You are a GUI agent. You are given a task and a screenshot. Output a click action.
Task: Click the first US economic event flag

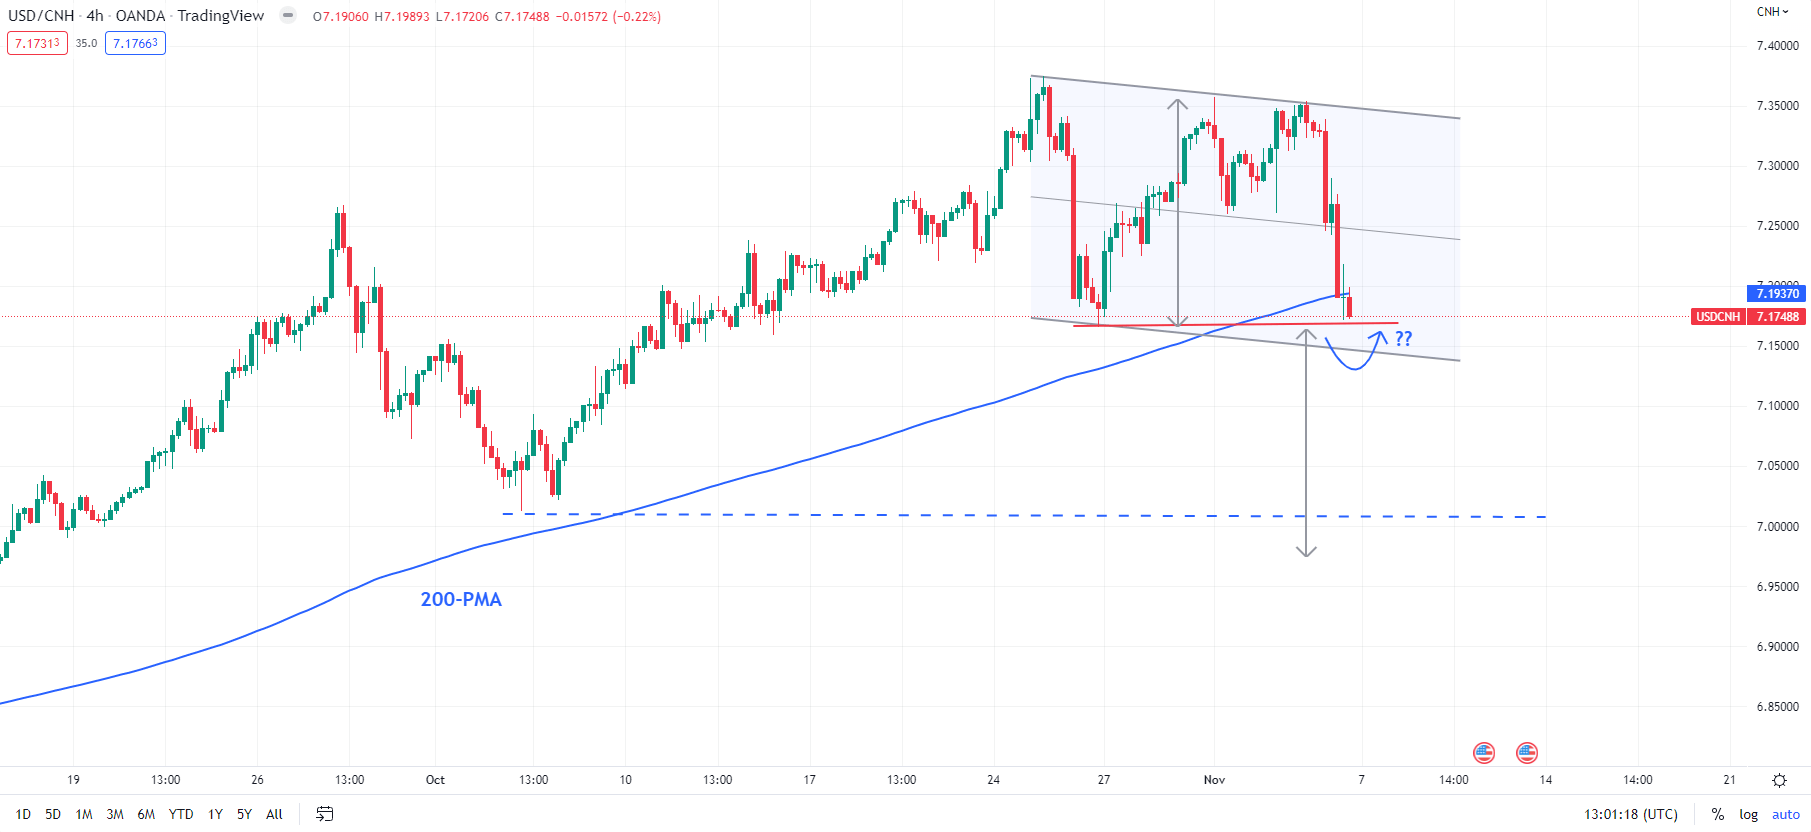(1484, 753)
